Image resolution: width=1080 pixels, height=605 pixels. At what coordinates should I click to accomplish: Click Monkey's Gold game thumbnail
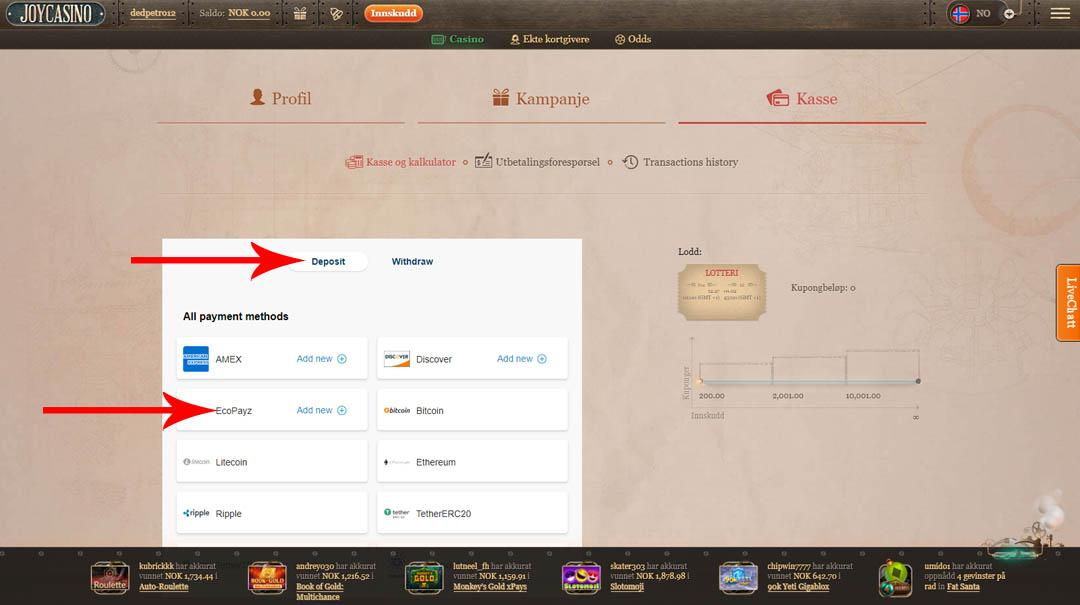pos(424,578)
